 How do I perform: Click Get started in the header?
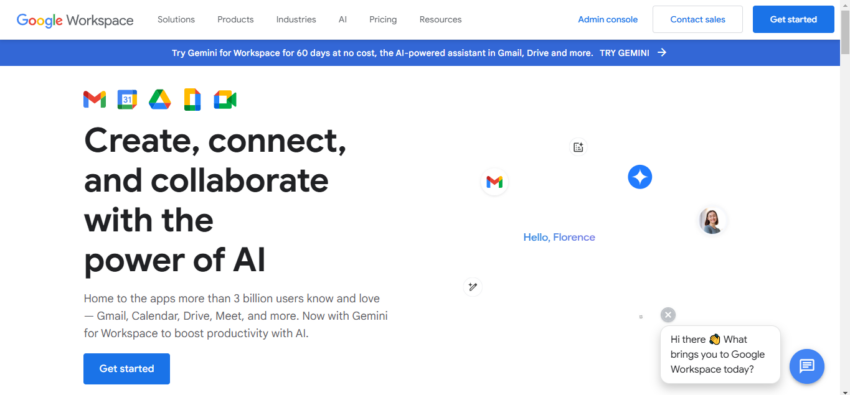(x=793, y=20)
